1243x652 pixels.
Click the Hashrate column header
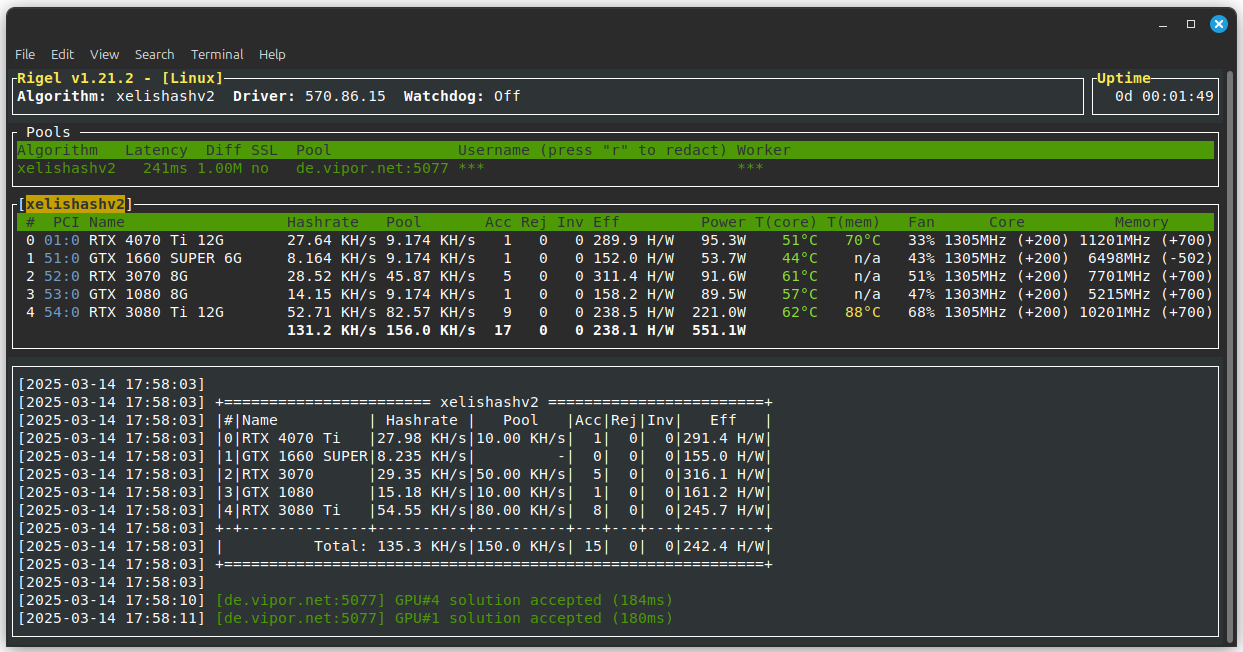click(321, 221)
